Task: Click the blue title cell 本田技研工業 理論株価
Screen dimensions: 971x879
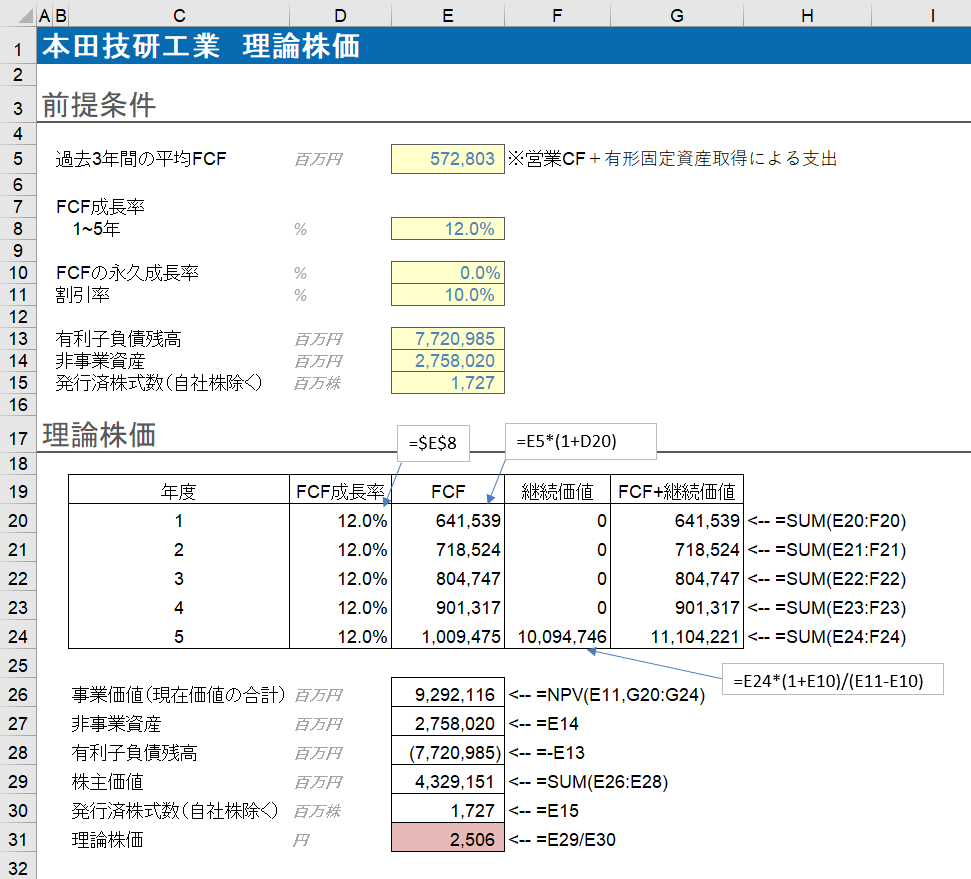Action: (200, 47)
